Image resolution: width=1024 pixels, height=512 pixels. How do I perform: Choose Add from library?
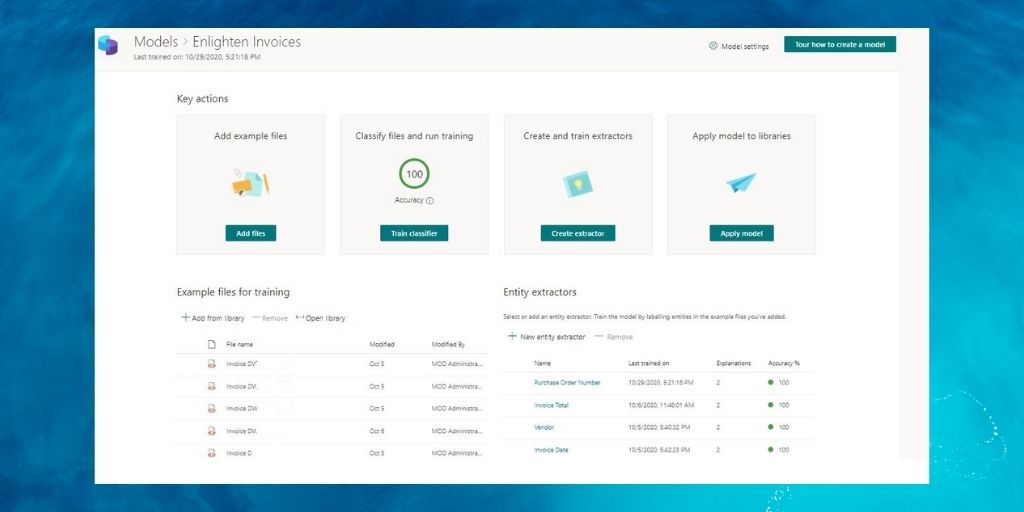213,318
